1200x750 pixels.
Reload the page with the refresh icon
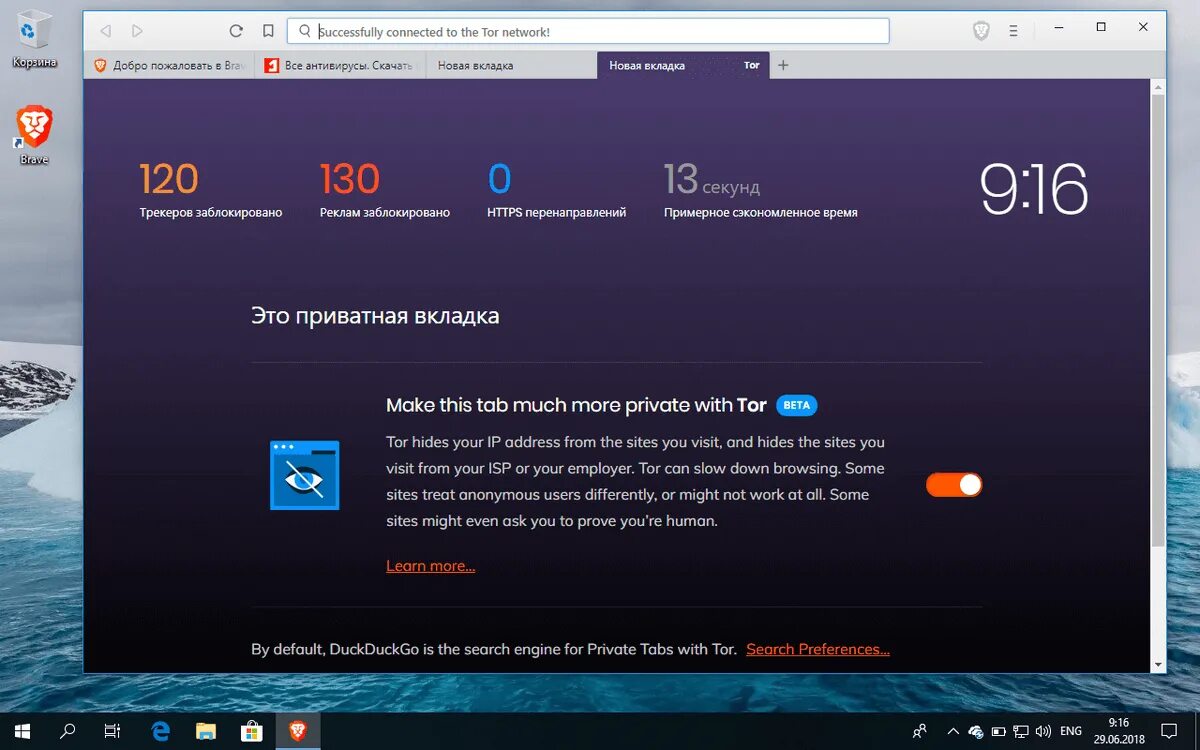pyautogui.click(x=236, y=31)
